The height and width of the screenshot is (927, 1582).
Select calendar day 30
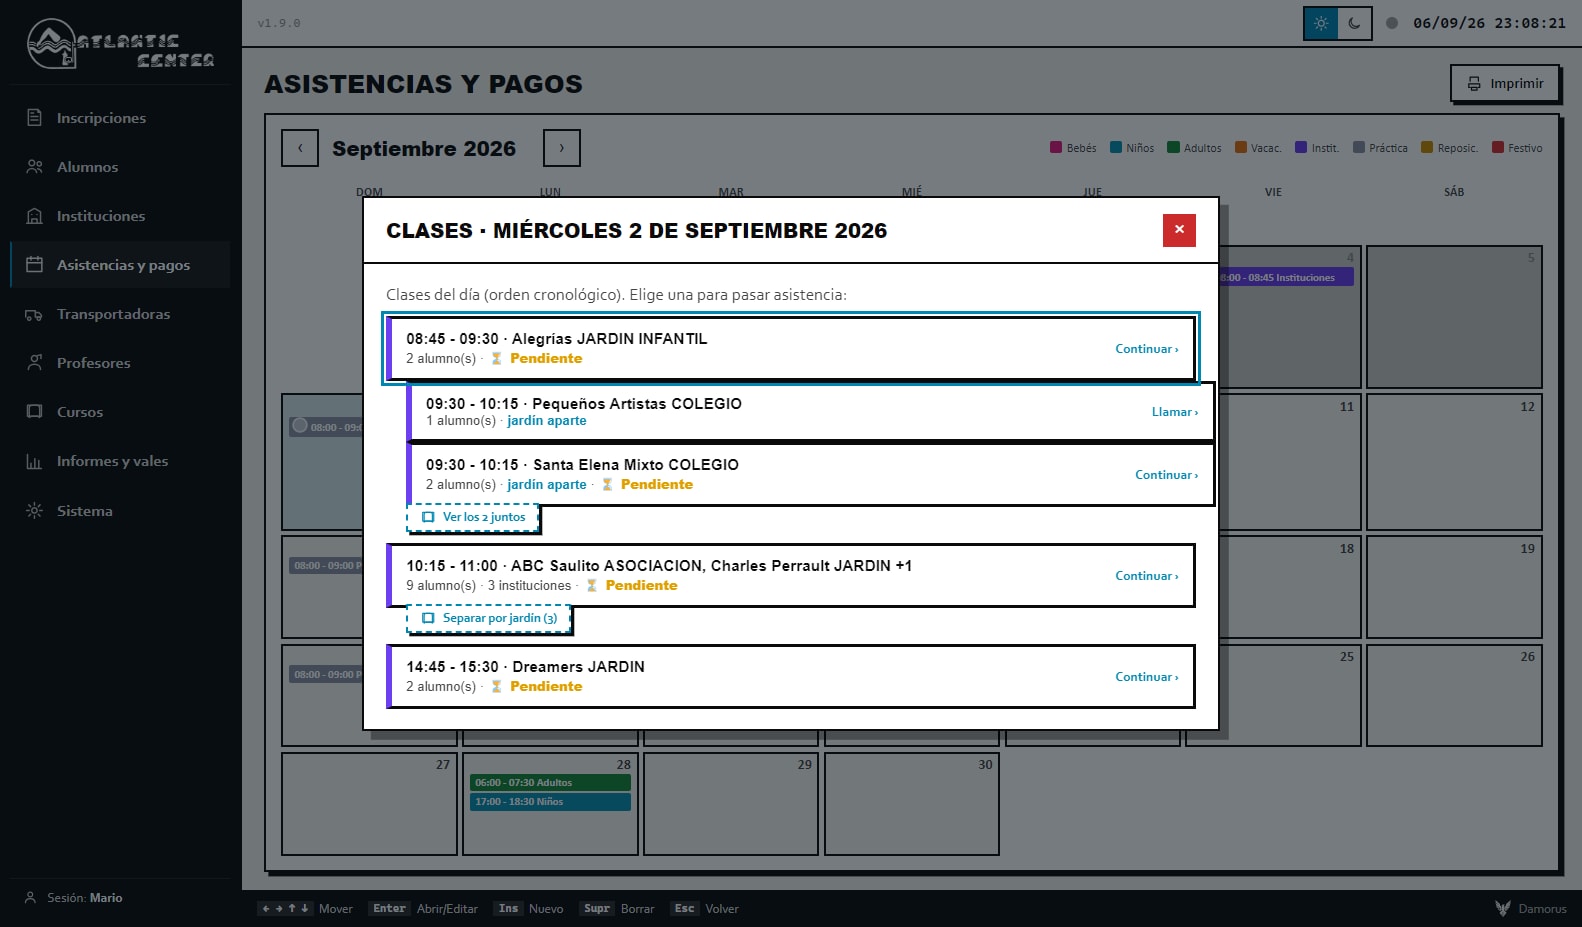(x=912, y=804)
